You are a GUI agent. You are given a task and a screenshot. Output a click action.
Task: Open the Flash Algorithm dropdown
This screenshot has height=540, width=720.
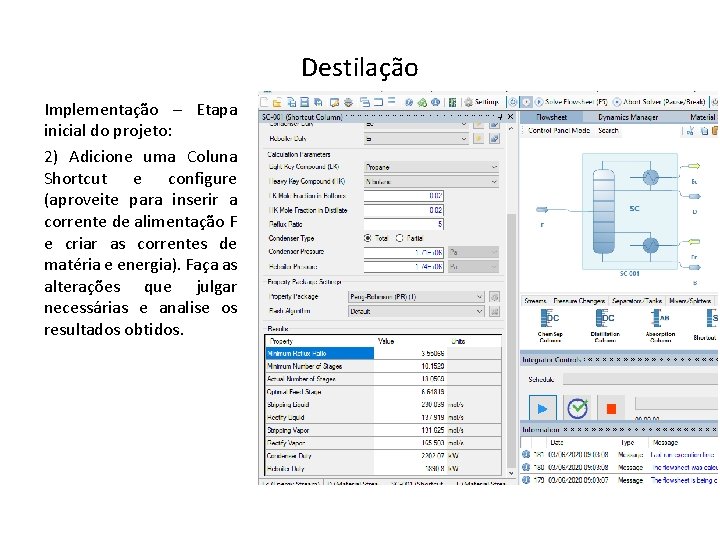pos(416,311)
